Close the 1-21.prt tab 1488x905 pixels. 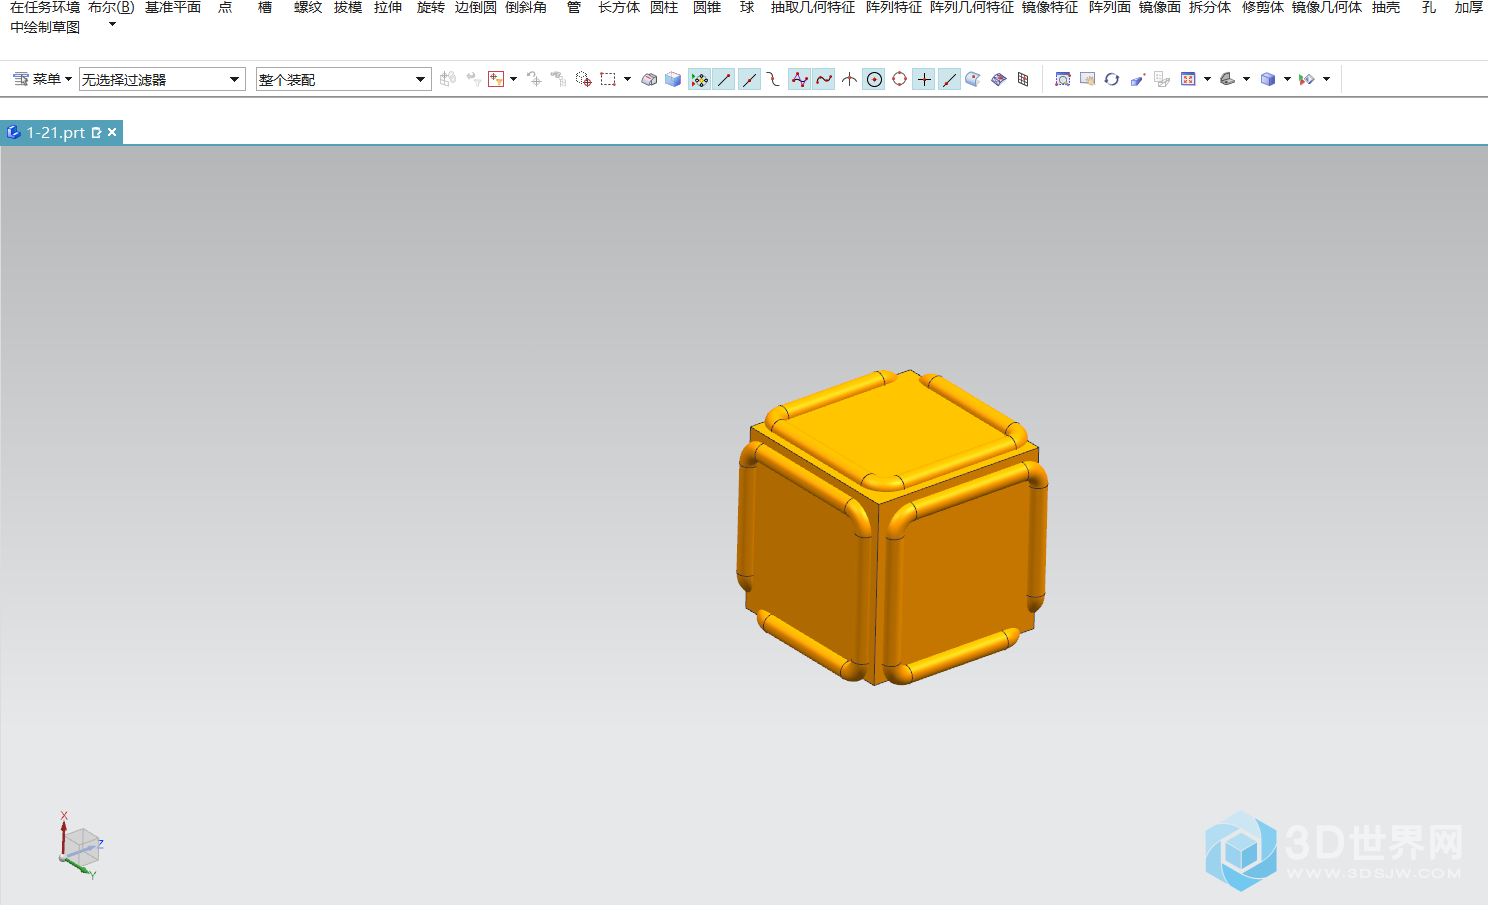(112, 132)
